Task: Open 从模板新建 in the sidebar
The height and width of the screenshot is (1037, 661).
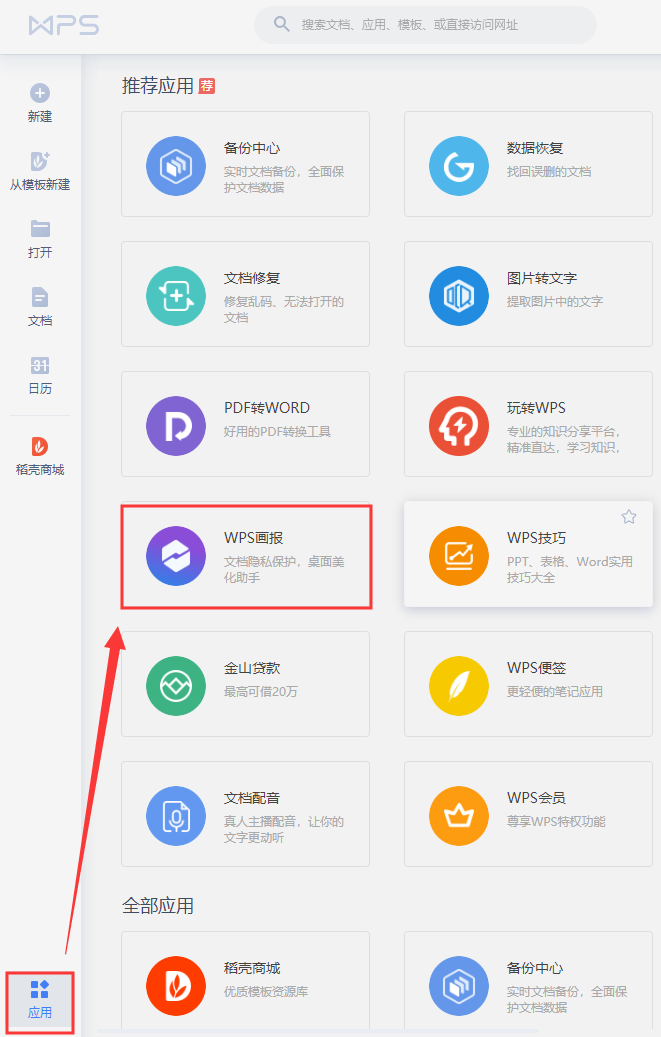Action: pyautogui.click(x=40, y=171)
